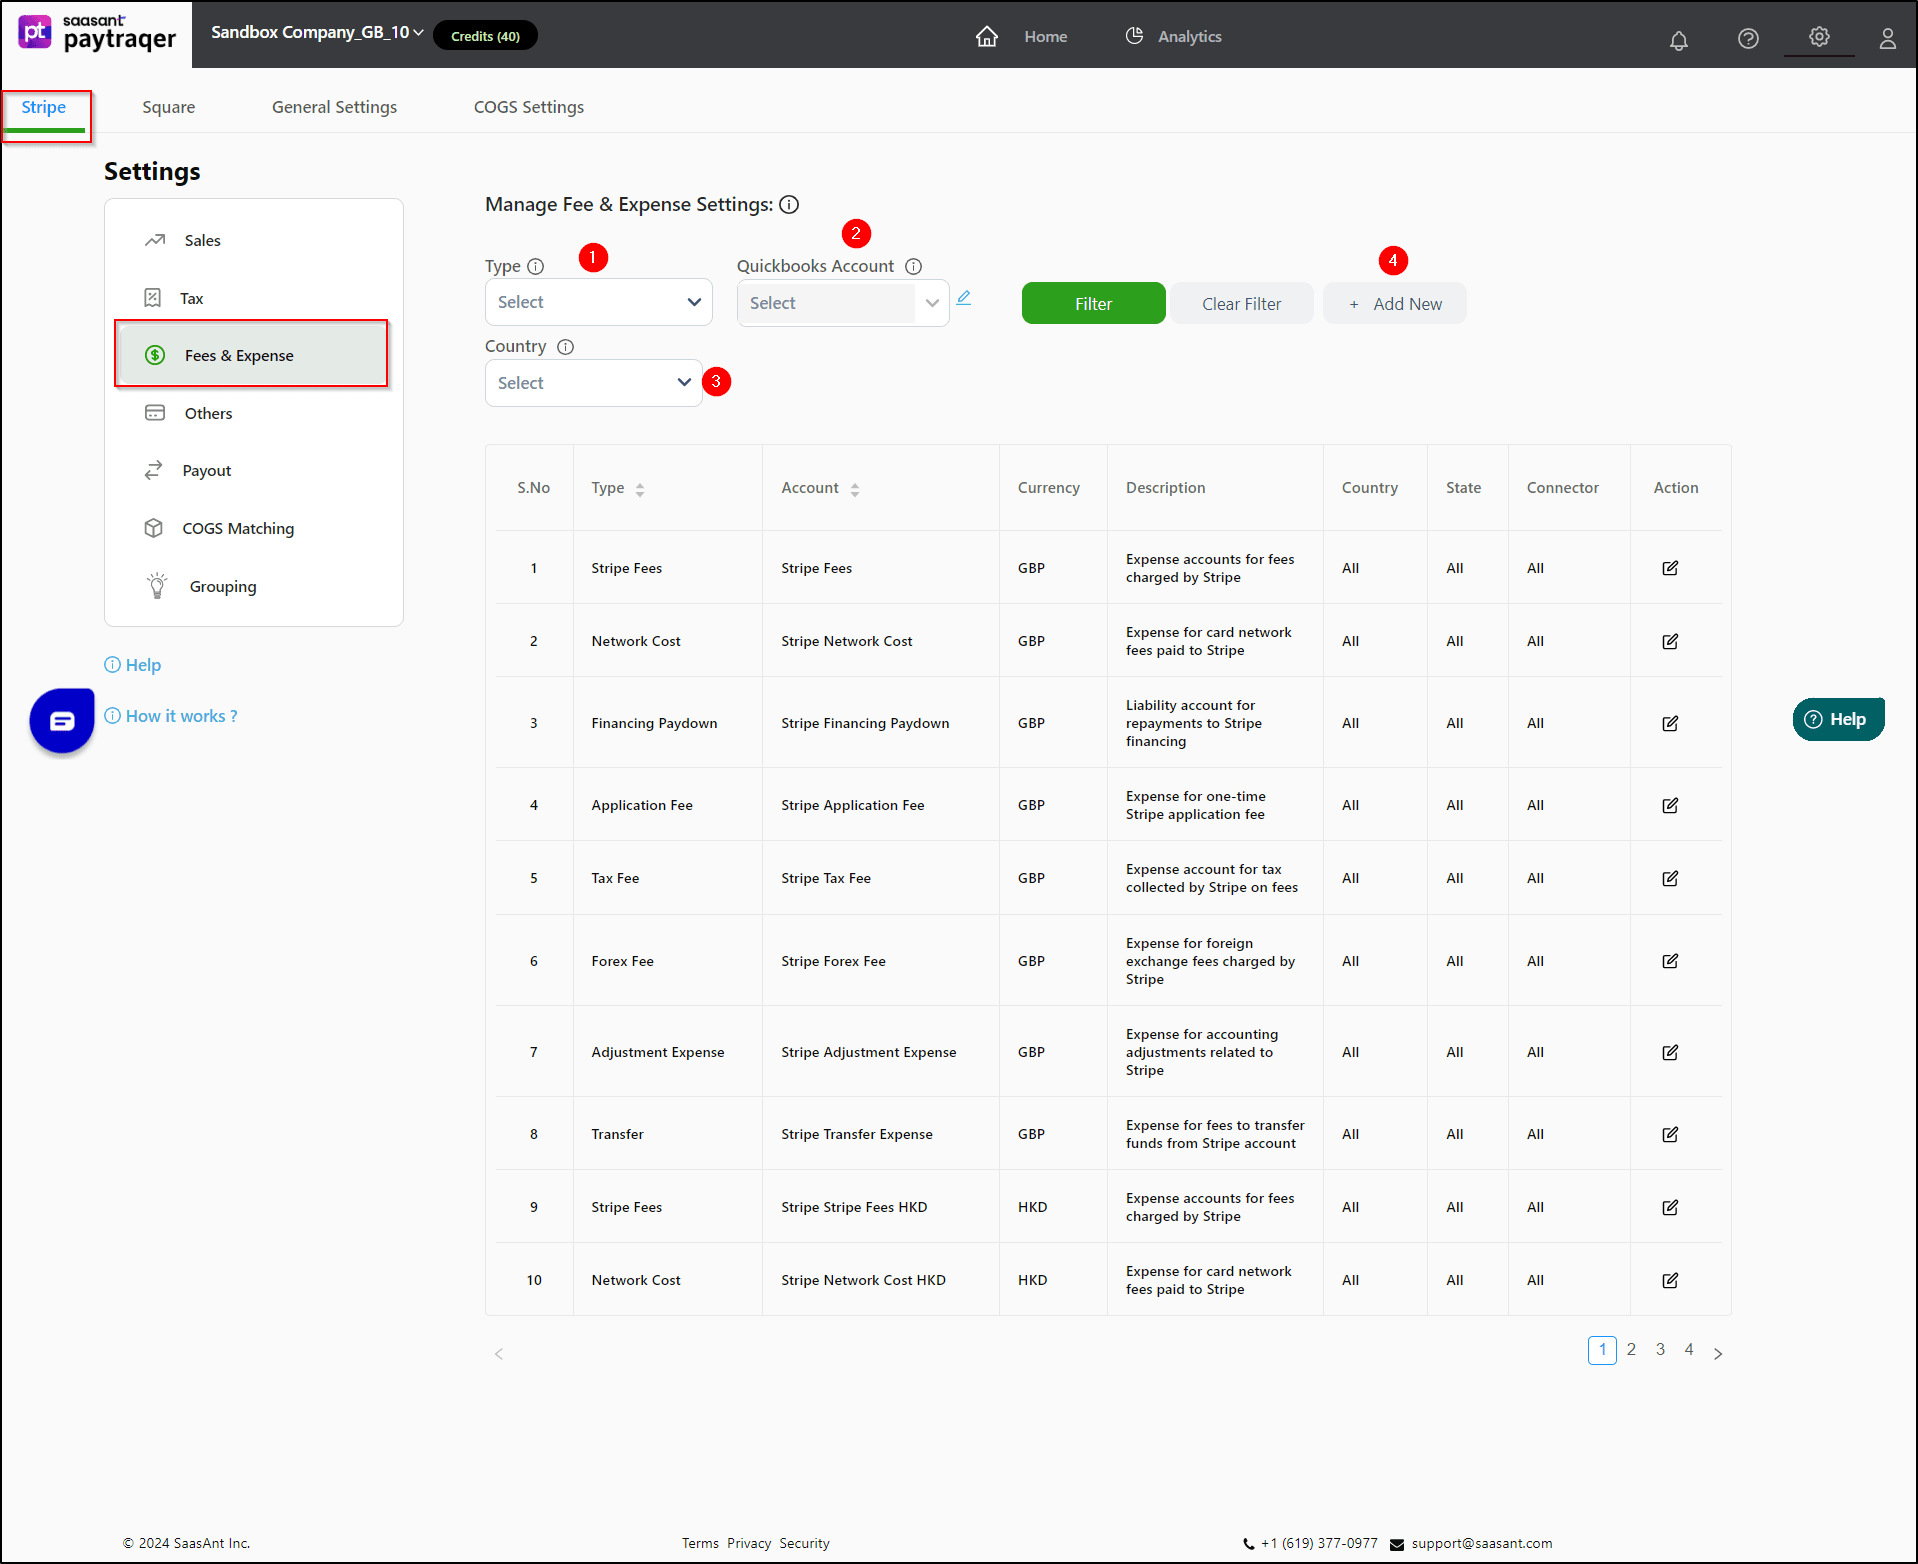
Task: Click the Home navigation link text
Action: pyautogui.click(x=1045, y=36)
